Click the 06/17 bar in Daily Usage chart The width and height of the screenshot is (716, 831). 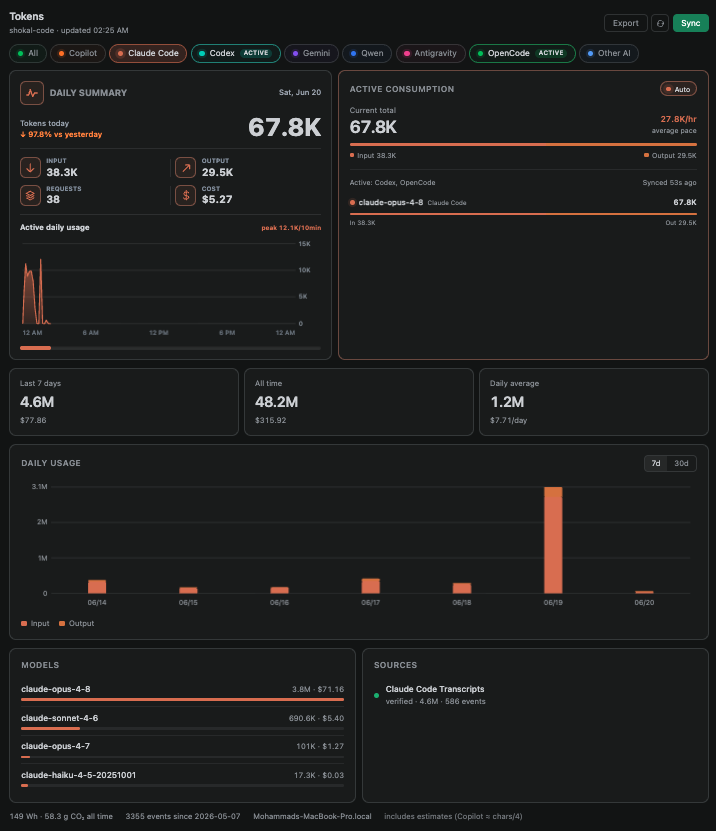[x=370, y=586]
